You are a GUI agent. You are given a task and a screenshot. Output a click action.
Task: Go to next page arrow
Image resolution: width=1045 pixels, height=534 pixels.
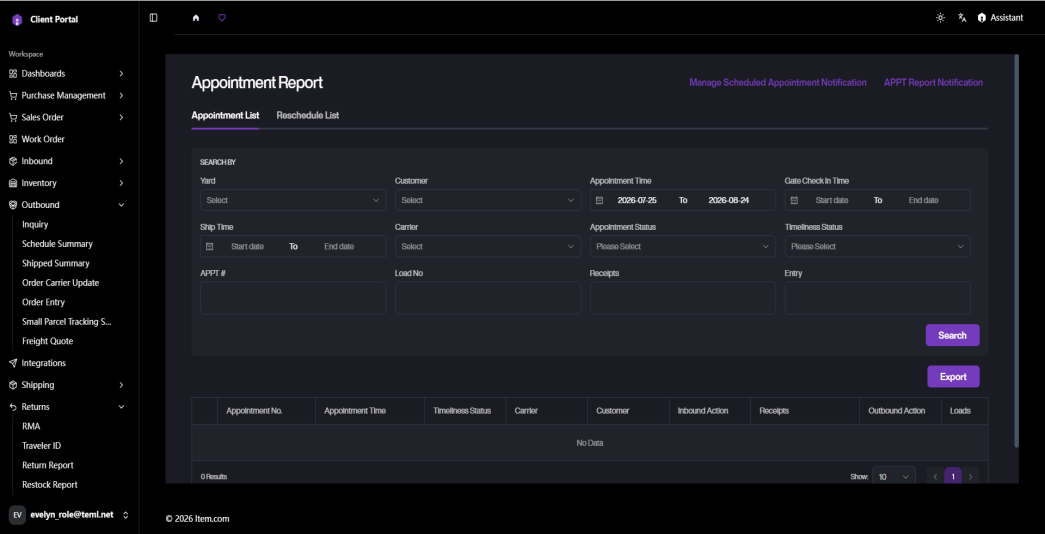point(970,477)
